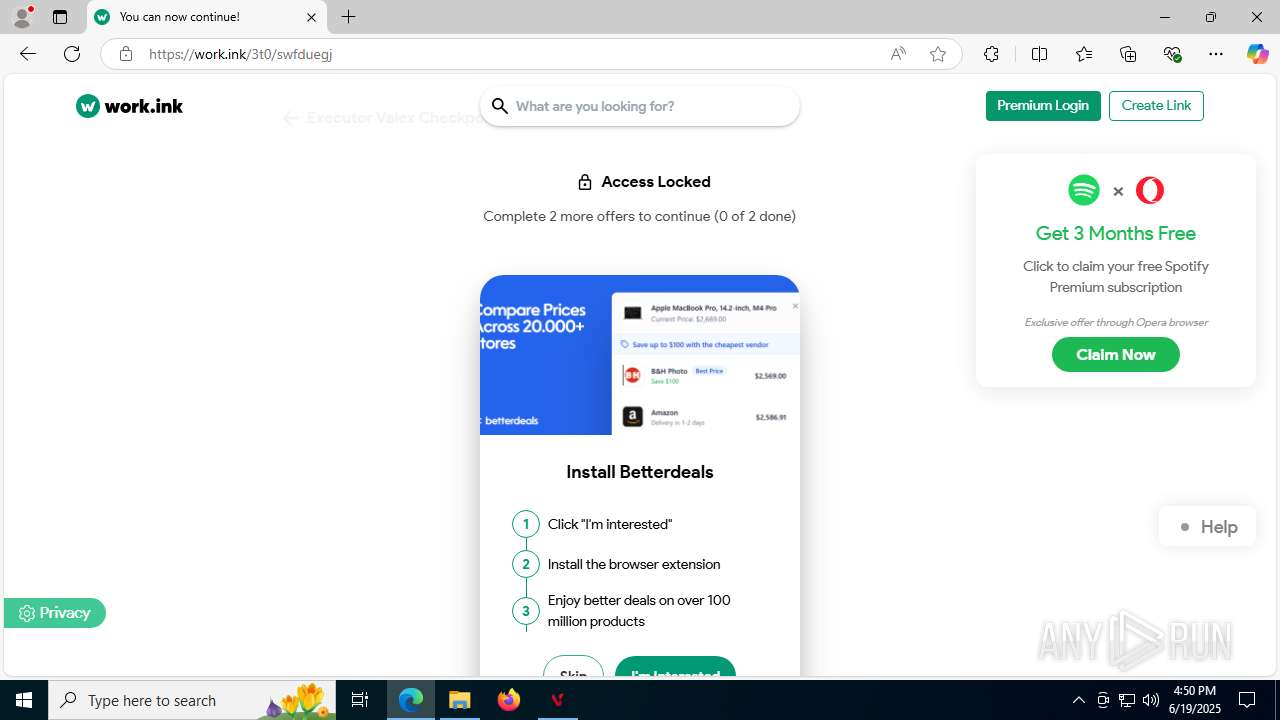Click the back arrow beside Executor Valex
1280x720 pixels.
pyautogui.click(x=290, y=118)
